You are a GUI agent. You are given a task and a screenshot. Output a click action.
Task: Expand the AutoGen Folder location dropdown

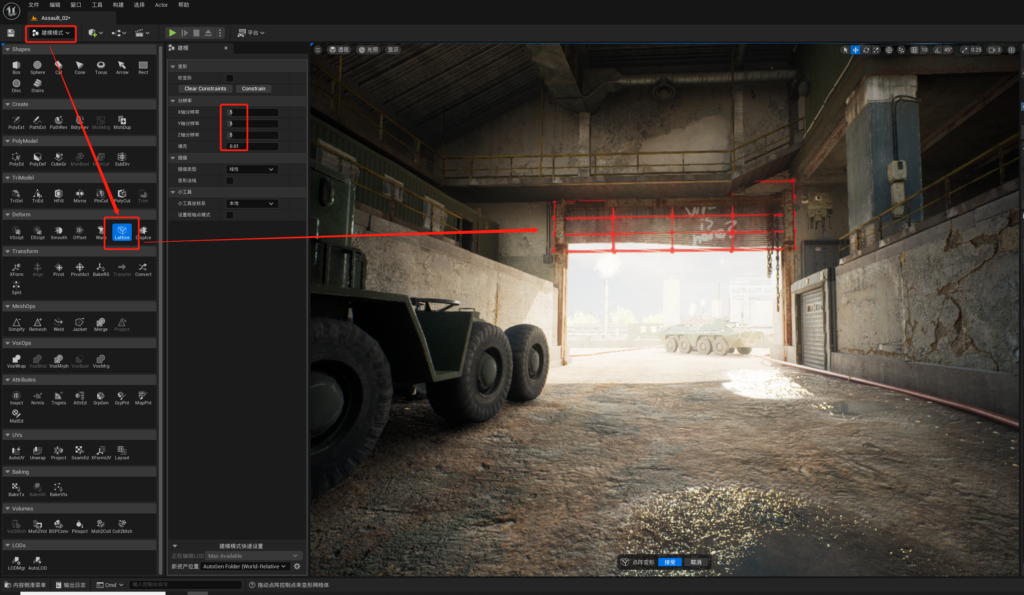(x=245, y=566)
